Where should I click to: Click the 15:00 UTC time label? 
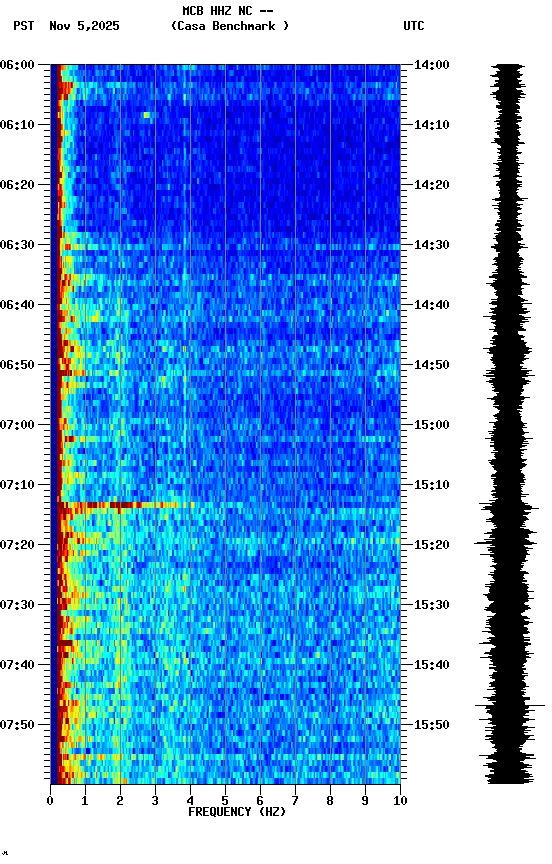coord(432,425)
